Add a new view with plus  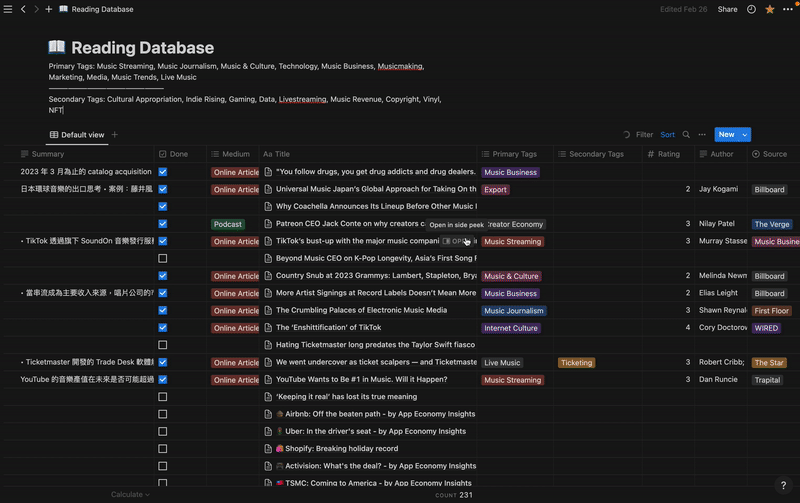115,135
